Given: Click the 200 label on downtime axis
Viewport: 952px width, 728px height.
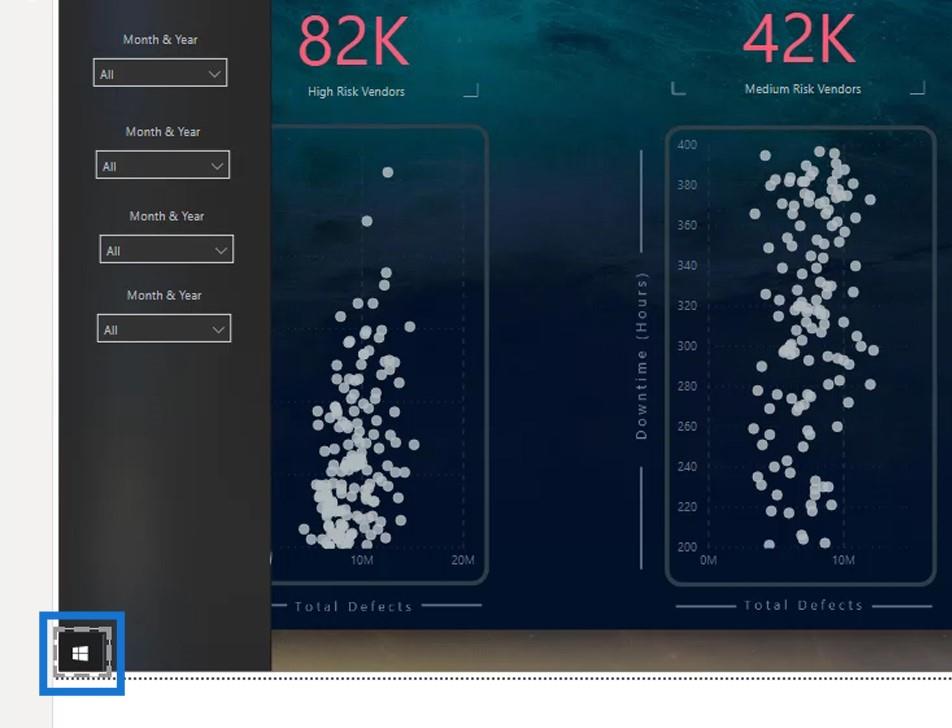Looking at the screenshot, I should pyautogui.click(x=687, y=546).
